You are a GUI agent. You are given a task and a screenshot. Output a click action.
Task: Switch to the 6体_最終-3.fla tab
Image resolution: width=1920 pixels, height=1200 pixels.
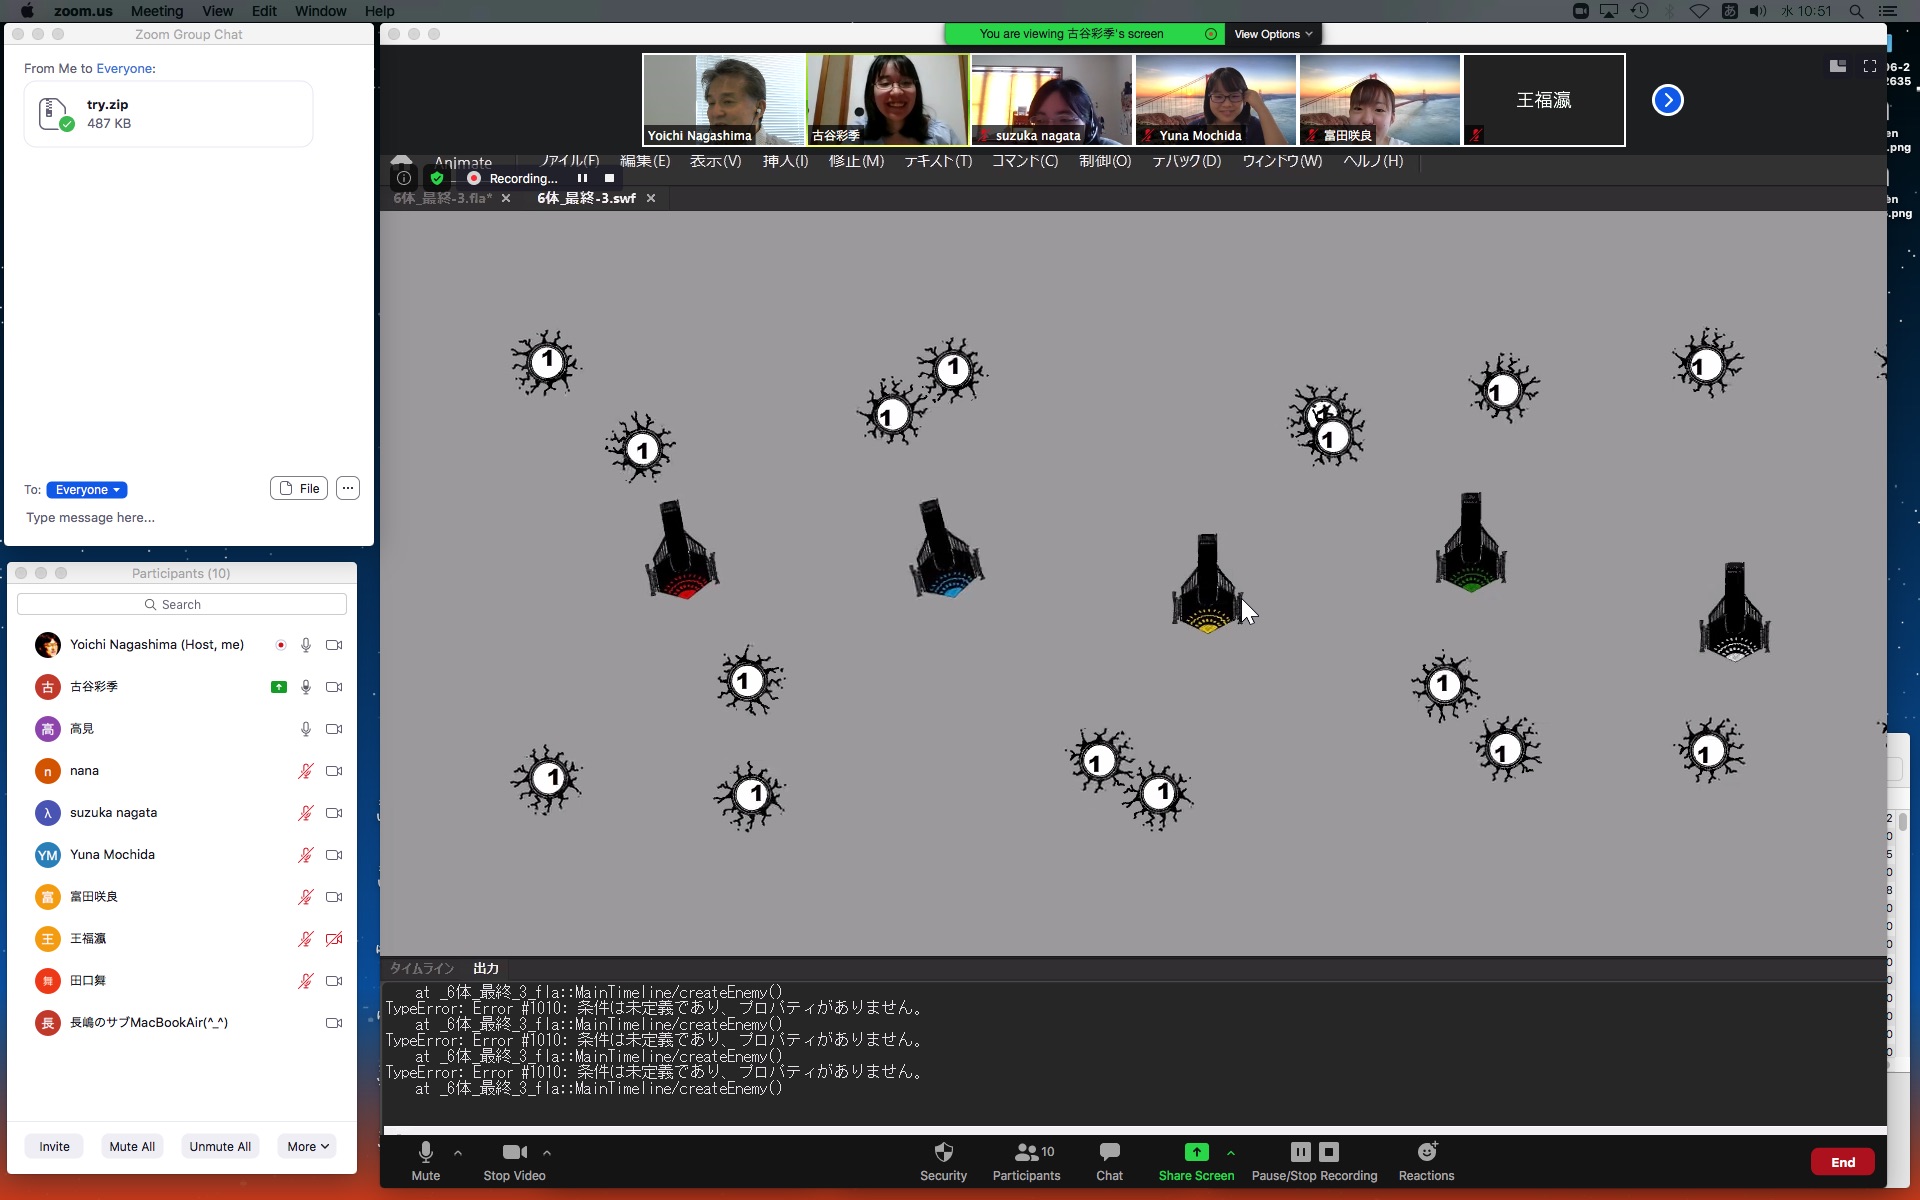click(443, 198)
